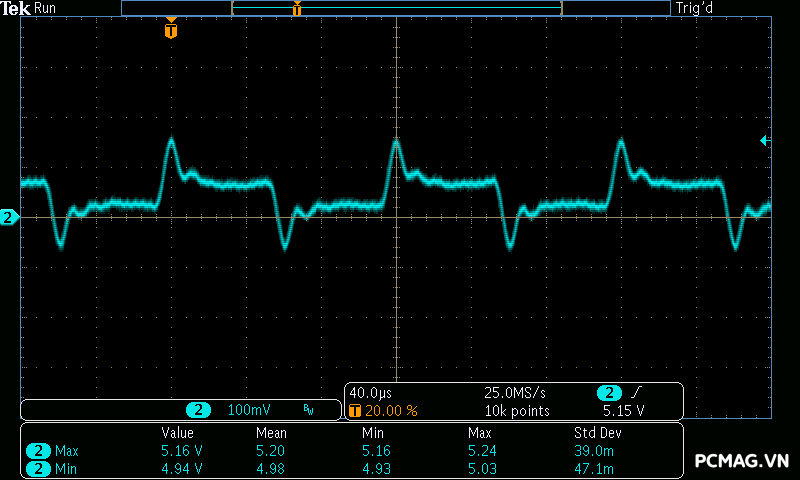Click the bandwidth limit Bw icon
800x480 pixels.
(x=308, y=410)
